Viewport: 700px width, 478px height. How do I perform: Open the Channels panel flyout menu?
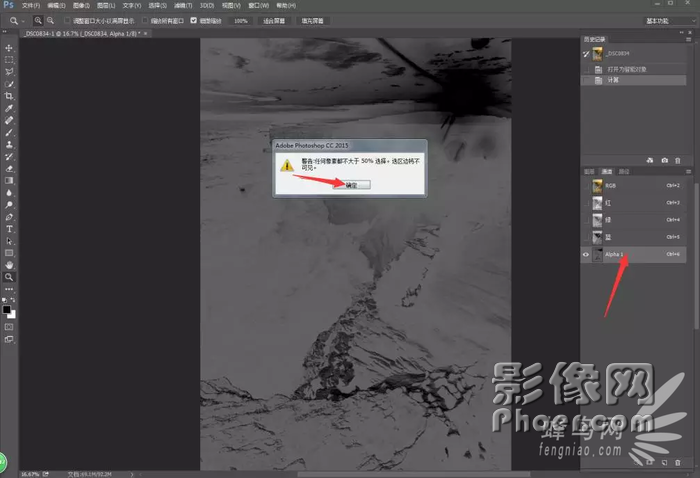(688, 171)
